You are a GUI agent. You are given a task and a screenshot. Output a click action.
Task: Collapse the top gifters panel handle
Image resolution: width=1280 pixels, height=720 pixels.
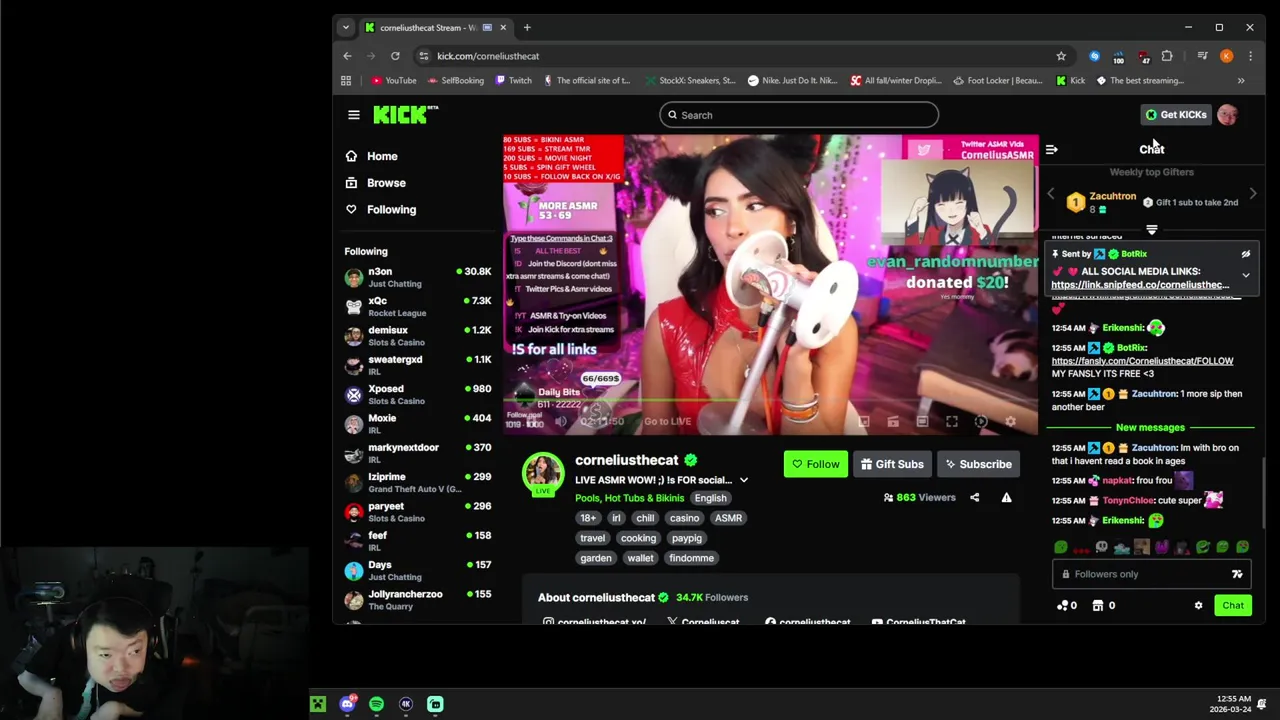pos(1152,230)
